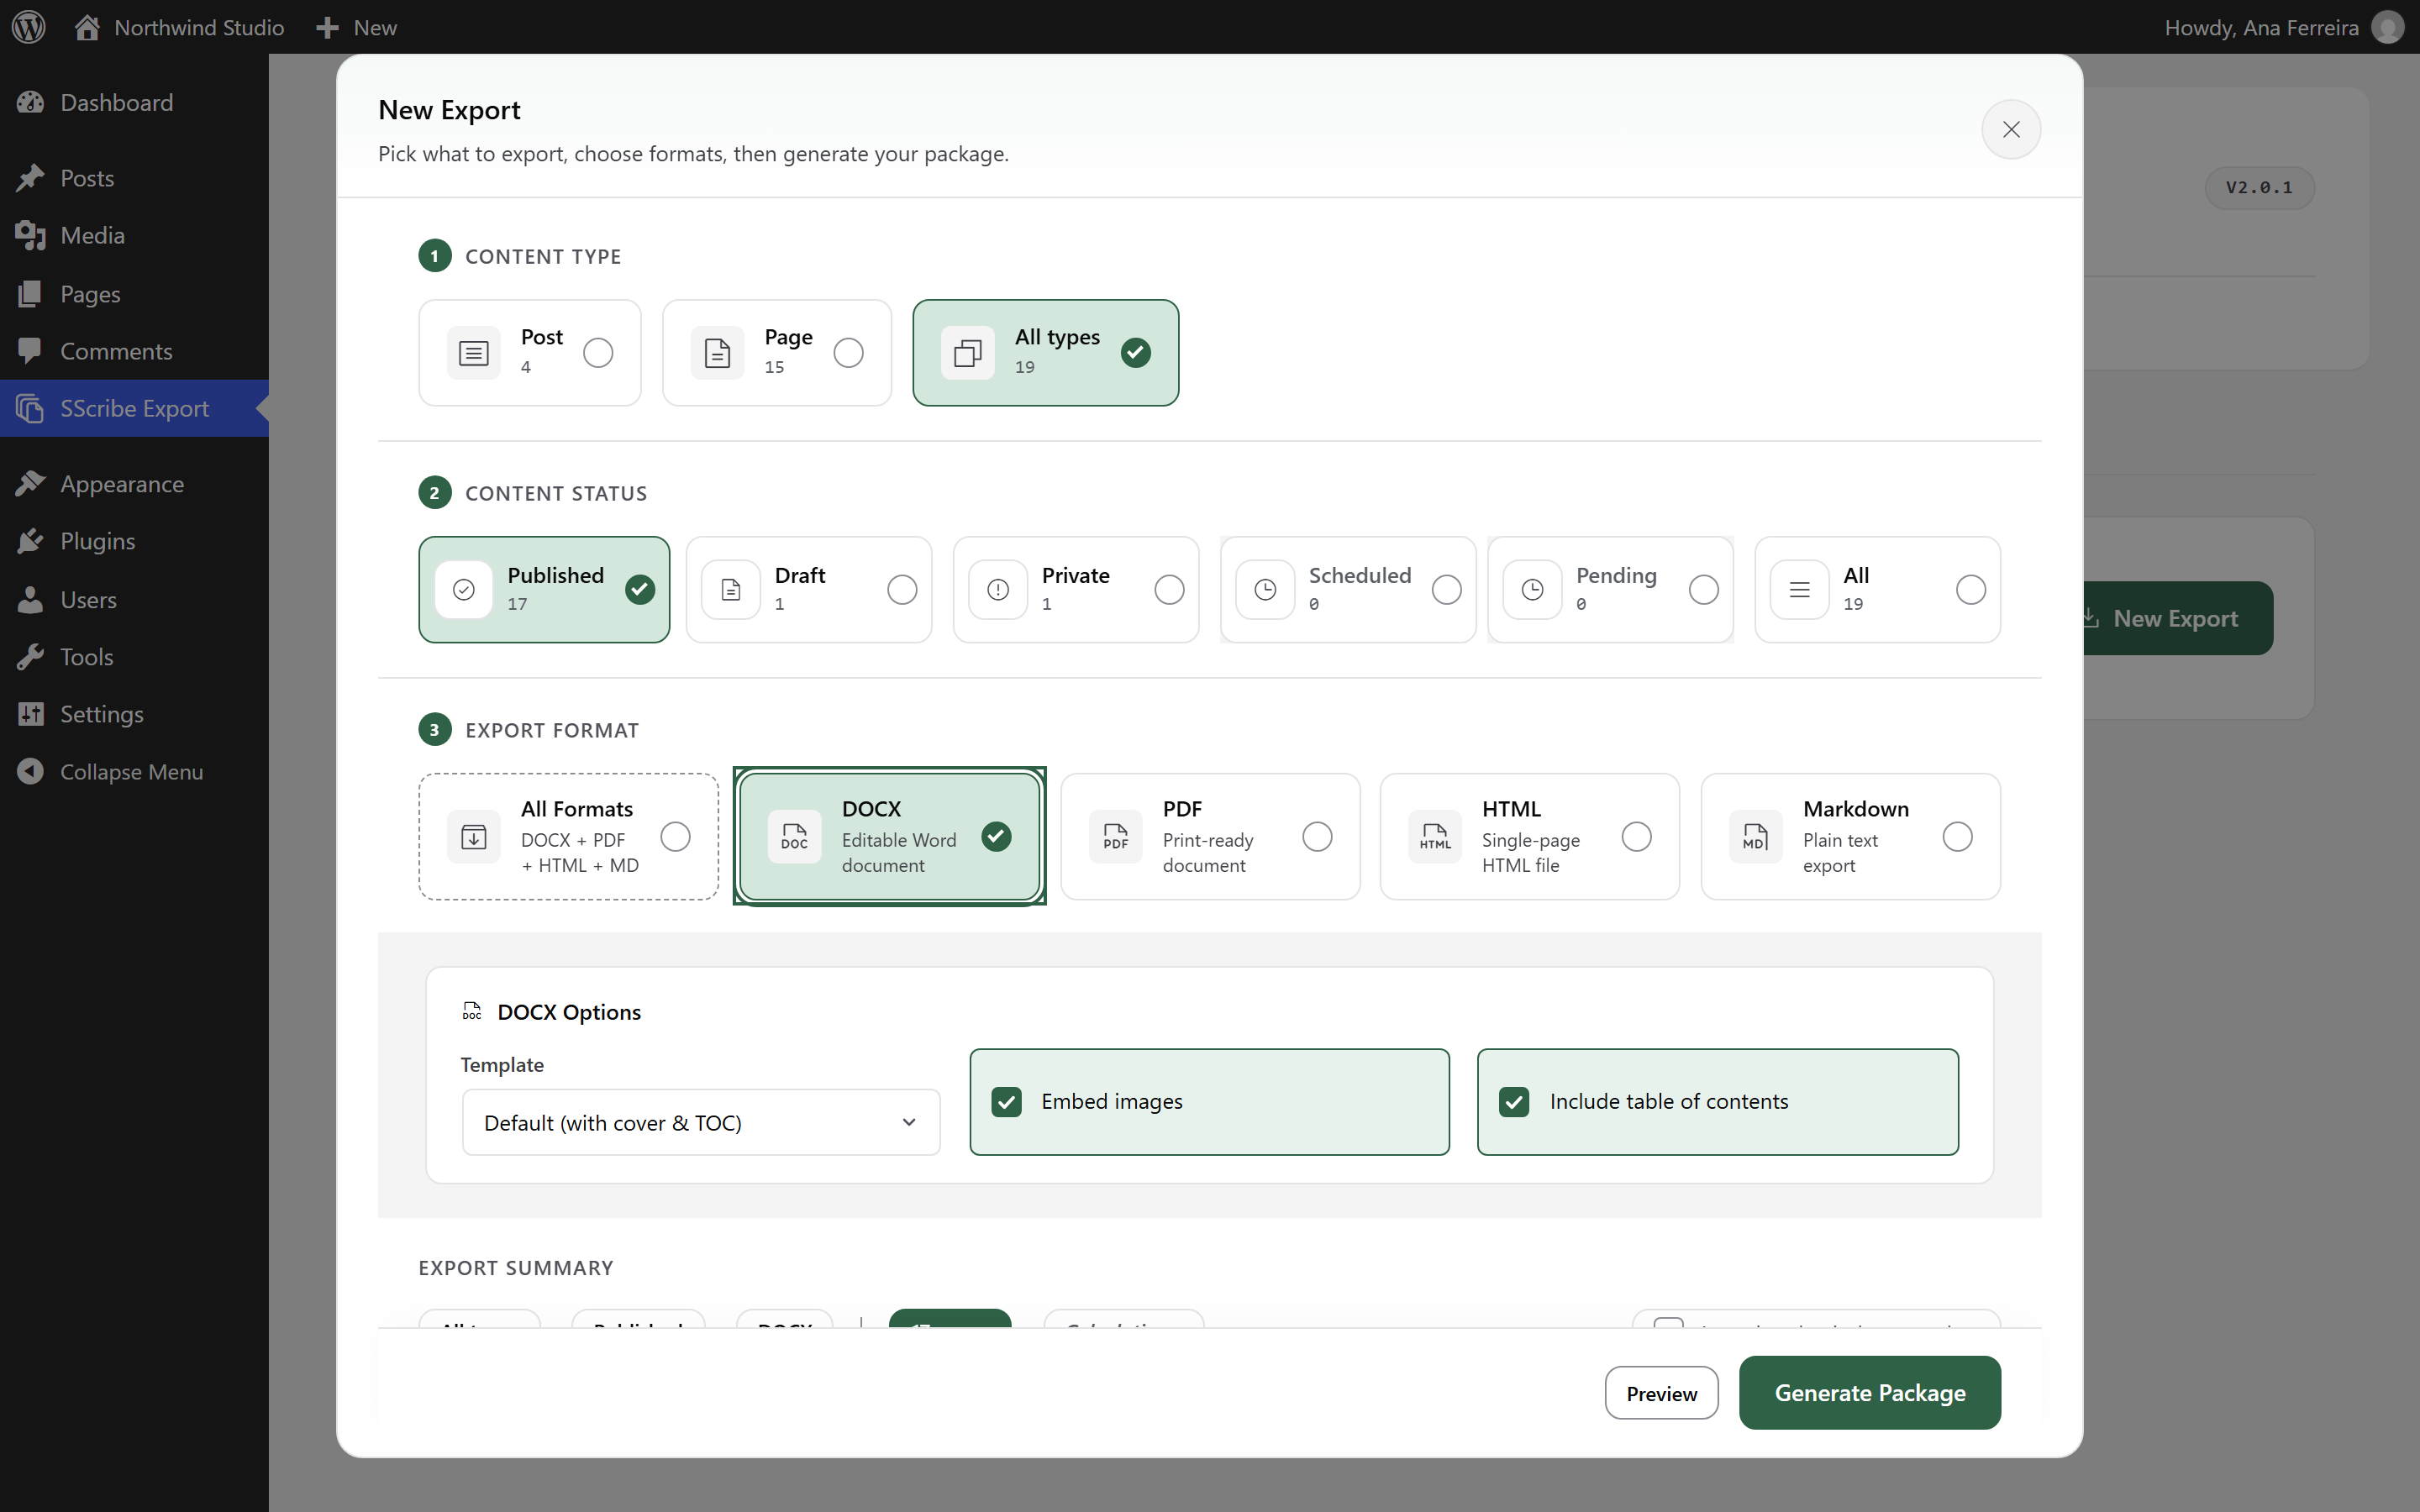Viewport: 2420px width, 1512px height.
Task: Pick the HTML export format radio
Action: point(1636,837)
